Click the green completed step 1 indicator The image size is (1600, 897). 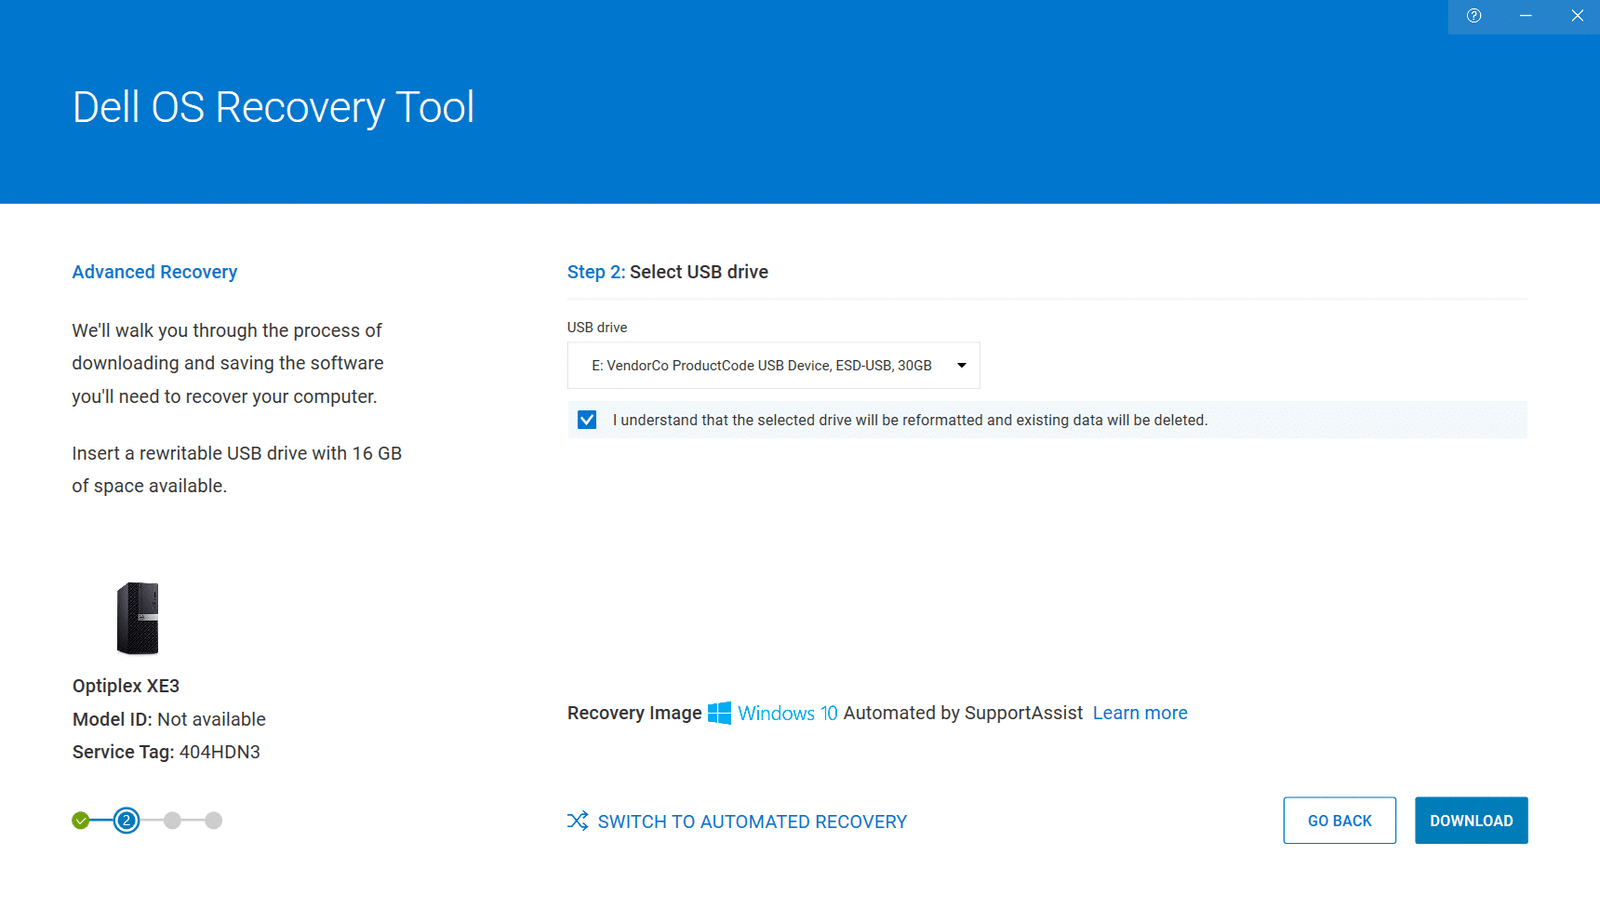coord(81,821)
